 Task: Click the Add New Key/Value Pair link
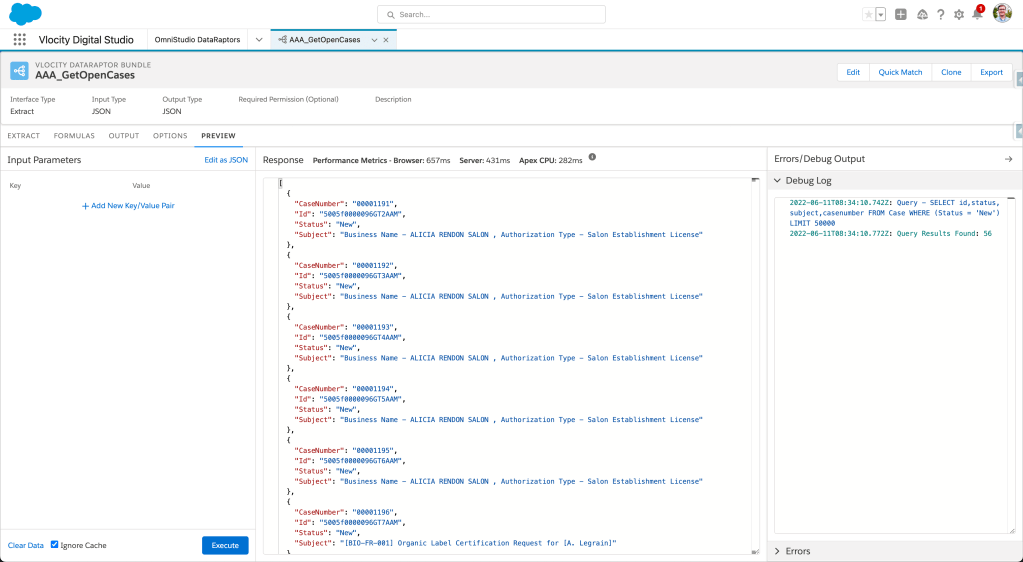[128, 205]
